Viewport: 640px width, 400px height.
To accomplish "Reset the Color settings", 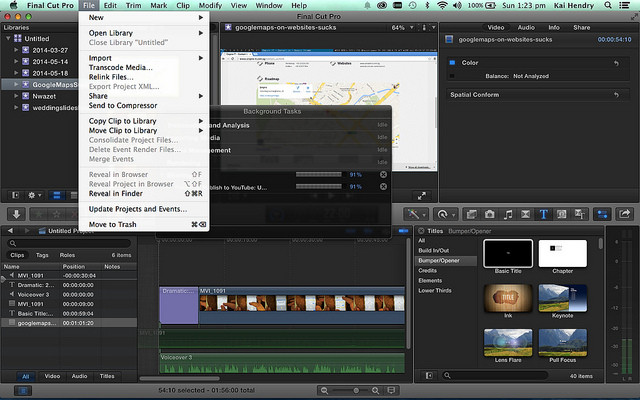I will (616, 63).
